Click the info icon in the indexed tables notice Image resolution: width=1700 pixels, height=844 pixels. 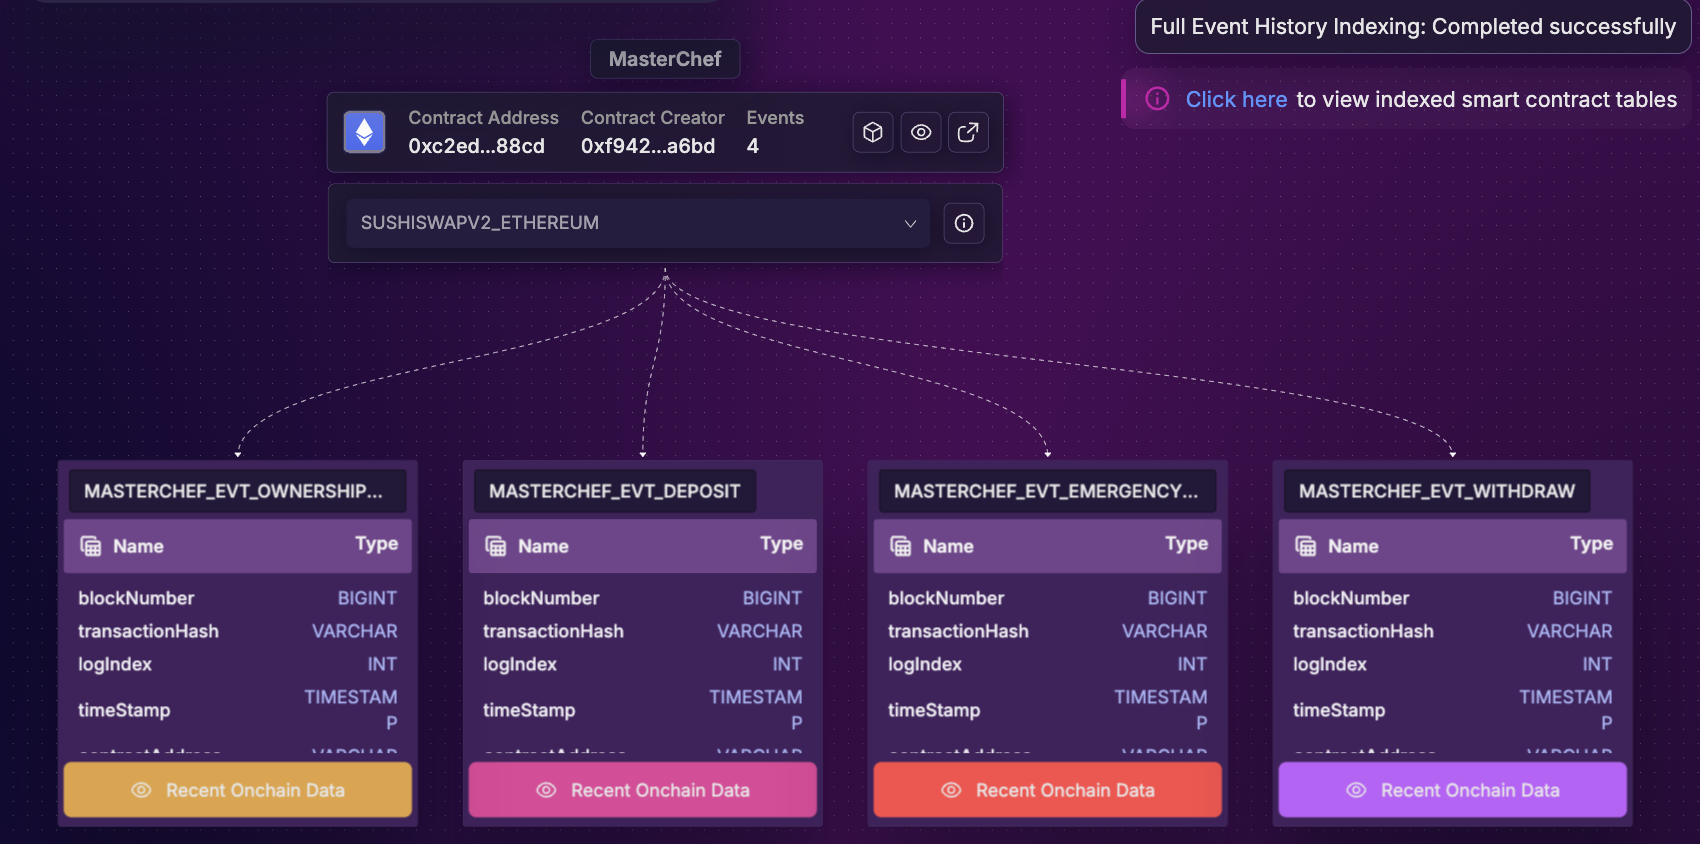(x=1157, y=98)
